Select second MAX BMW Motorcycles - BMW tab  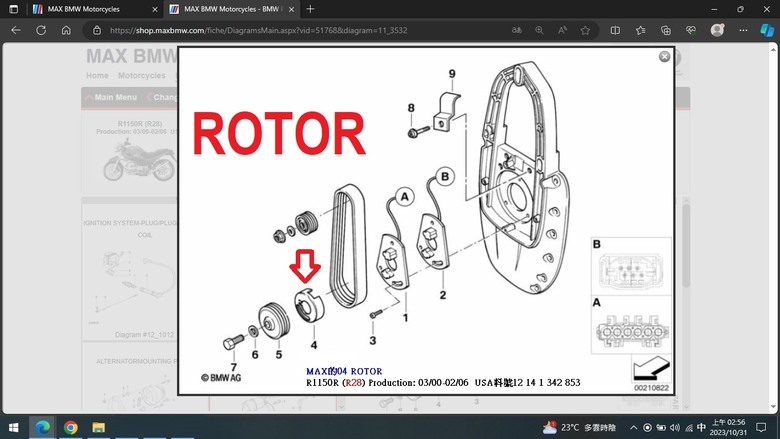(x=231, y=9)
